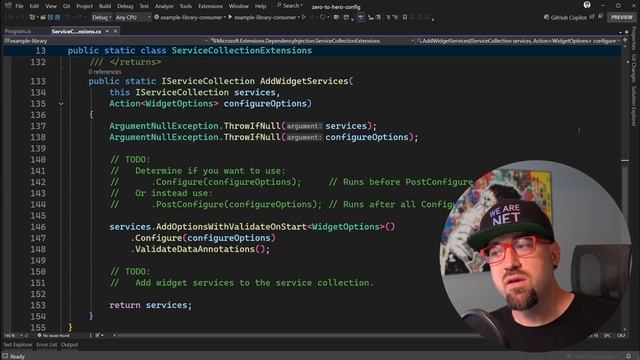
Task: Close the ServiceC...nsions.cs tab
Action: 116,31
